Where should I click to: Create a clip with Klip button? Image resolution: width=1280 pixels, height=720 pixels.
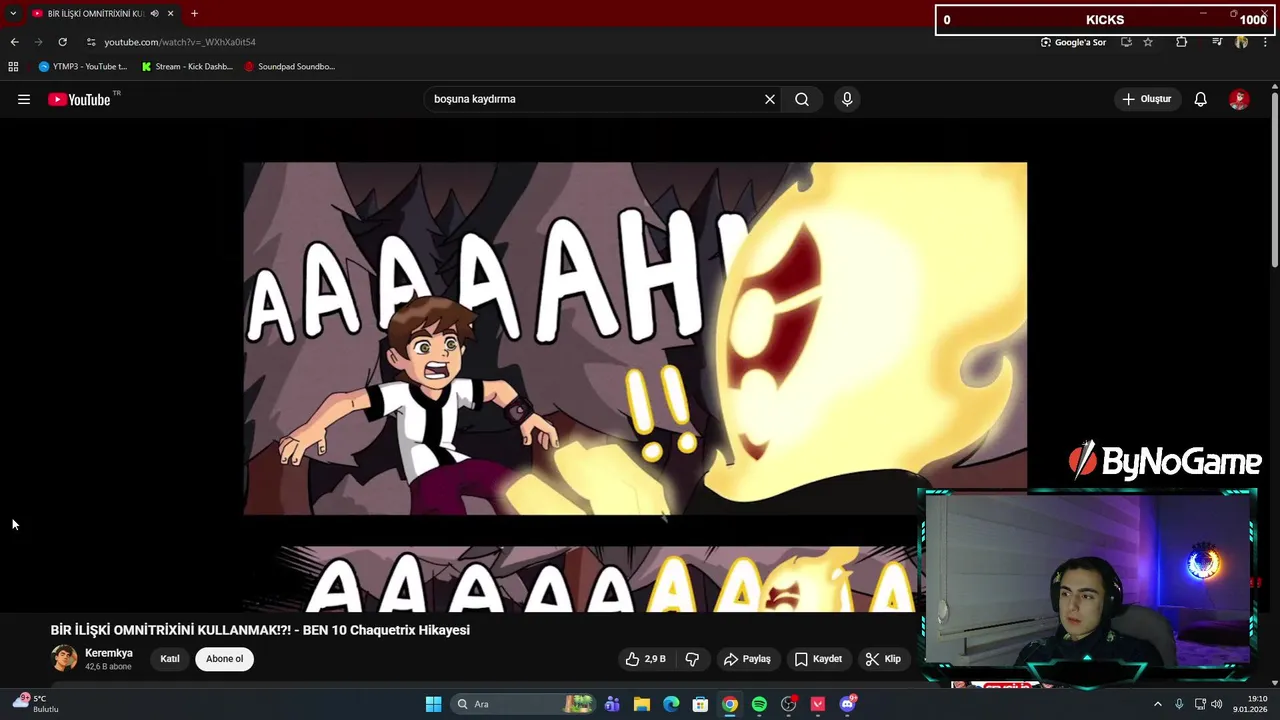[x=883, y=659]
